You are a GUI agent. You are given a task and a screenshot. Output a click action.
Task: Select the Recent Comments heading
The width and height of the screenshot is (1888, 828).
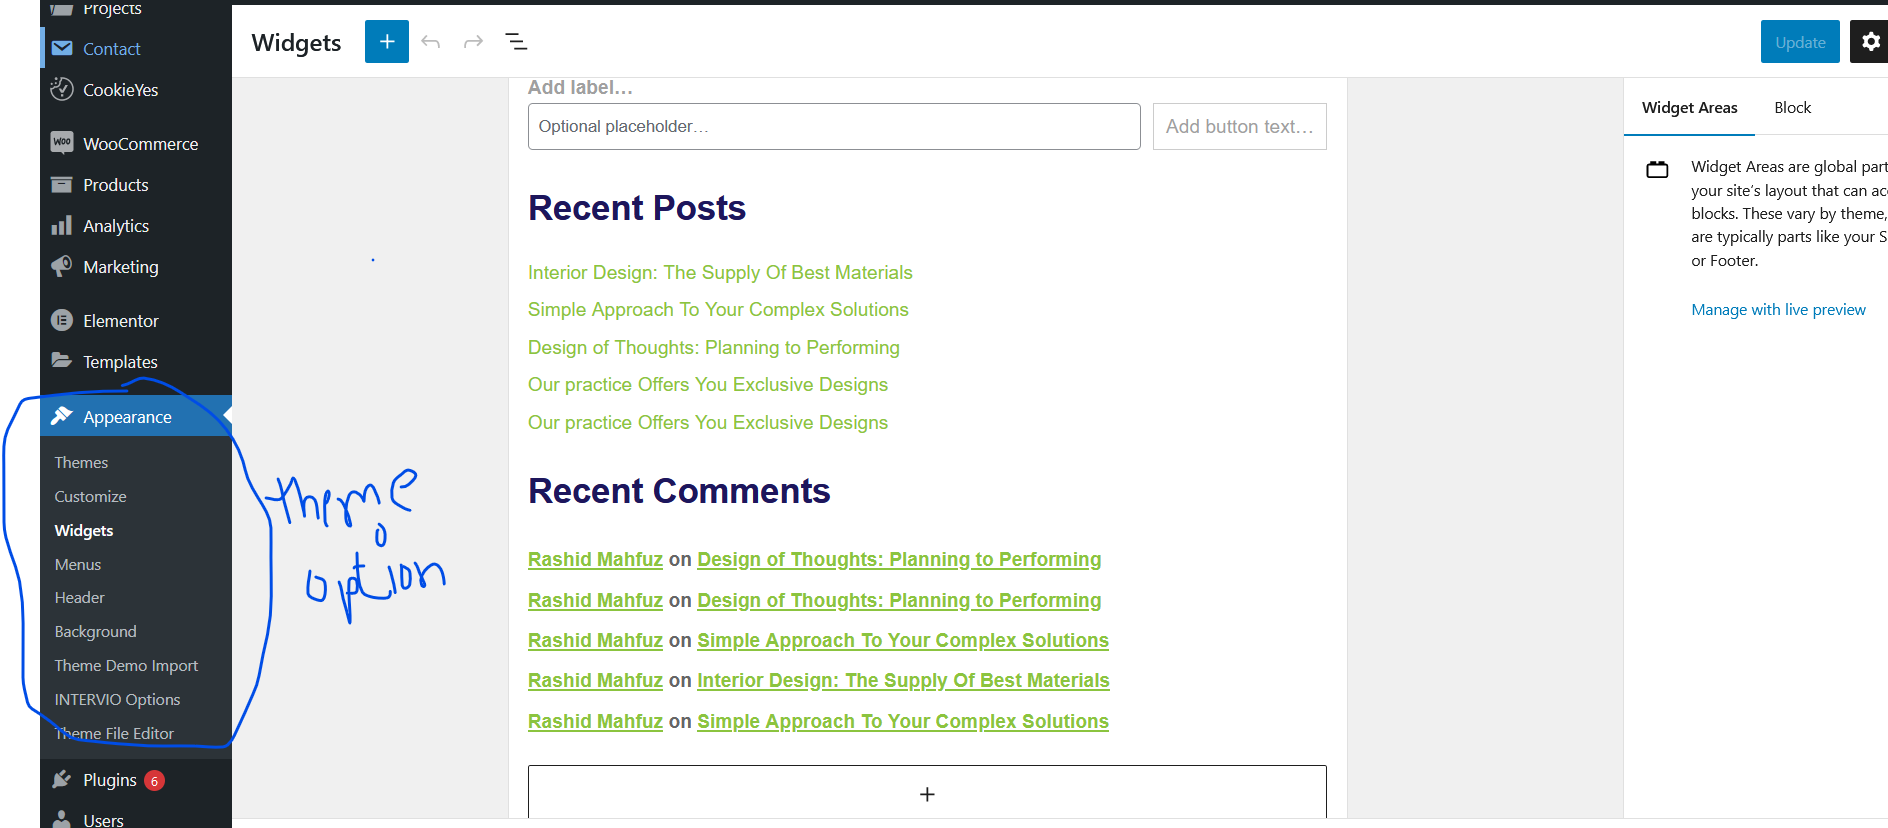pyautogui.click(x=679, y=491)
